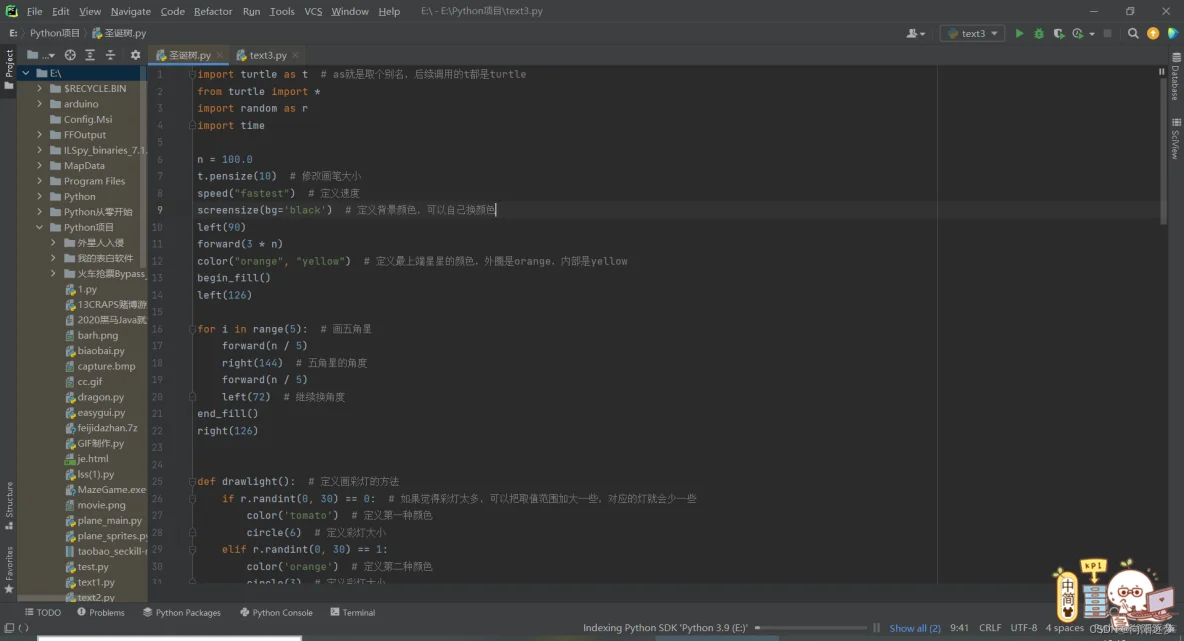1184x641 pixels.
Task: Open the VCS menu
Action: pos(313,11)
